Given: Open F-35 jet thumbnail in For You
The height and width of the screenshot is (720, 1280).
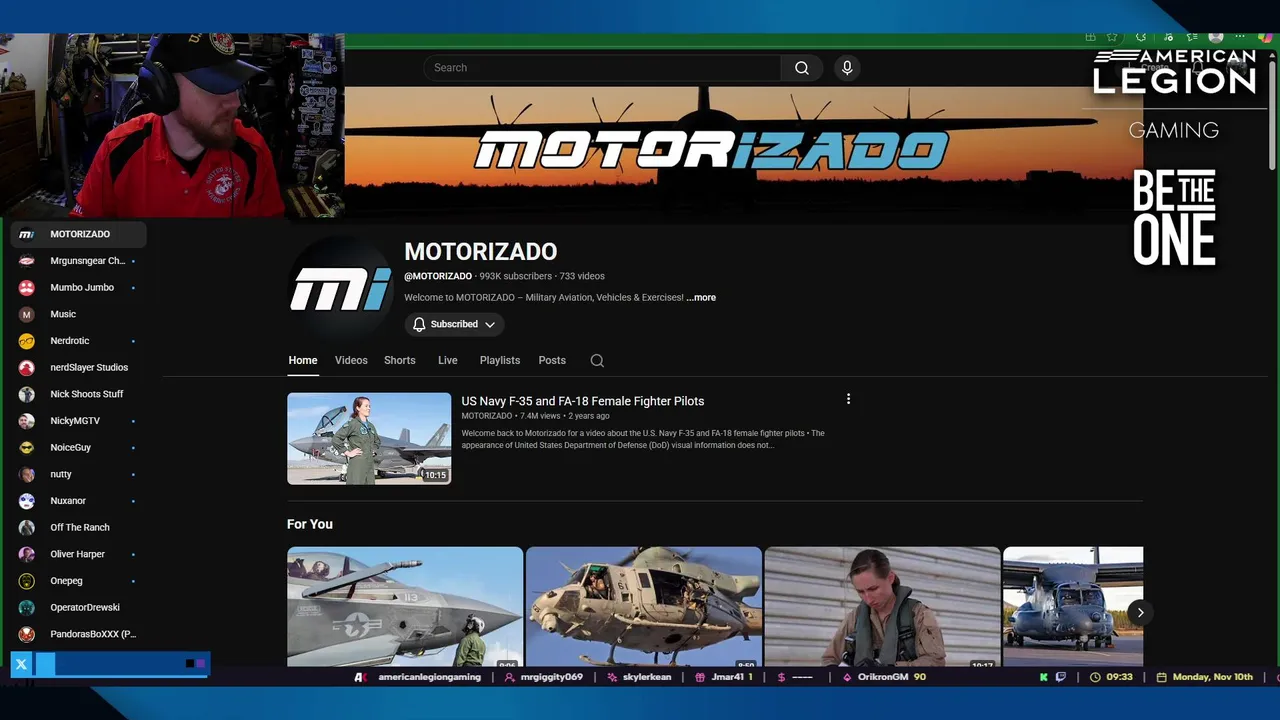Looking at the screenshot, I should [x=405, y=606].
